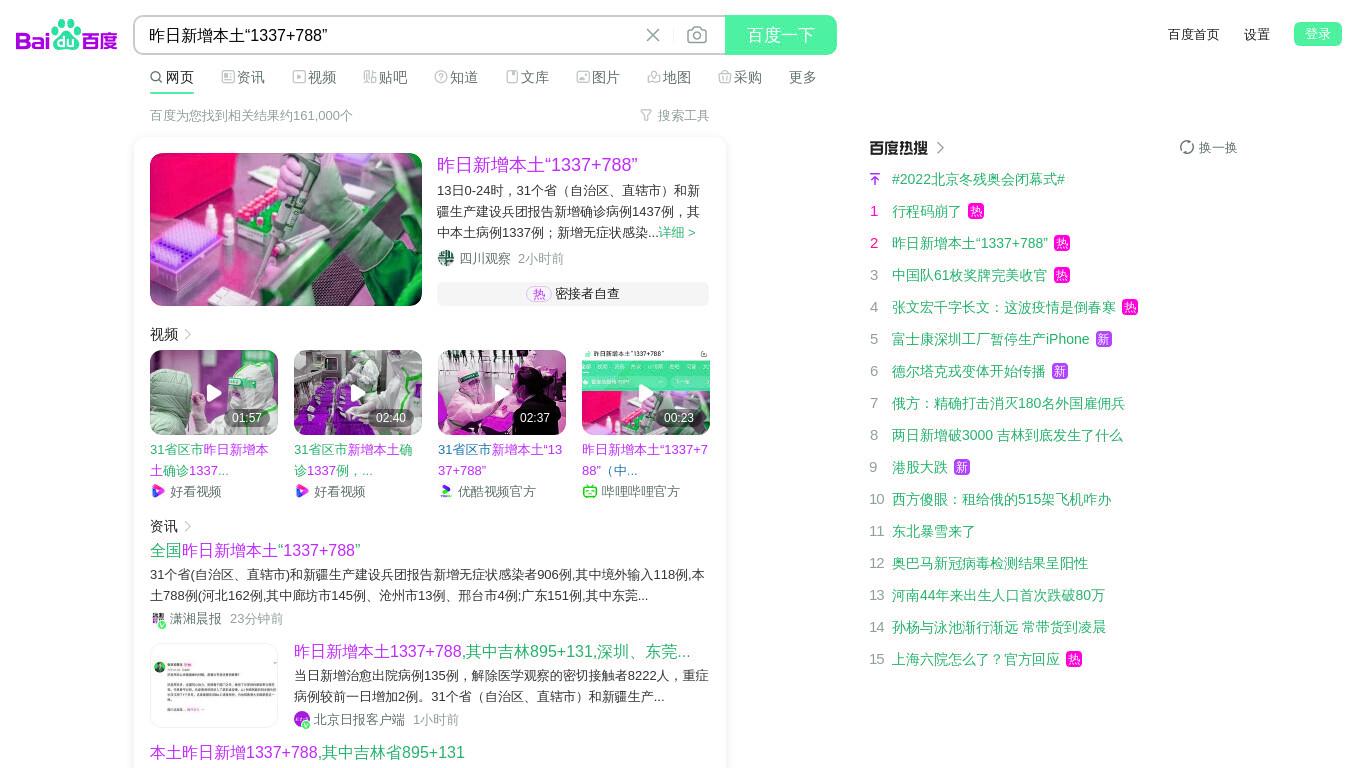Expand the 资讯 section arrow

188,526
